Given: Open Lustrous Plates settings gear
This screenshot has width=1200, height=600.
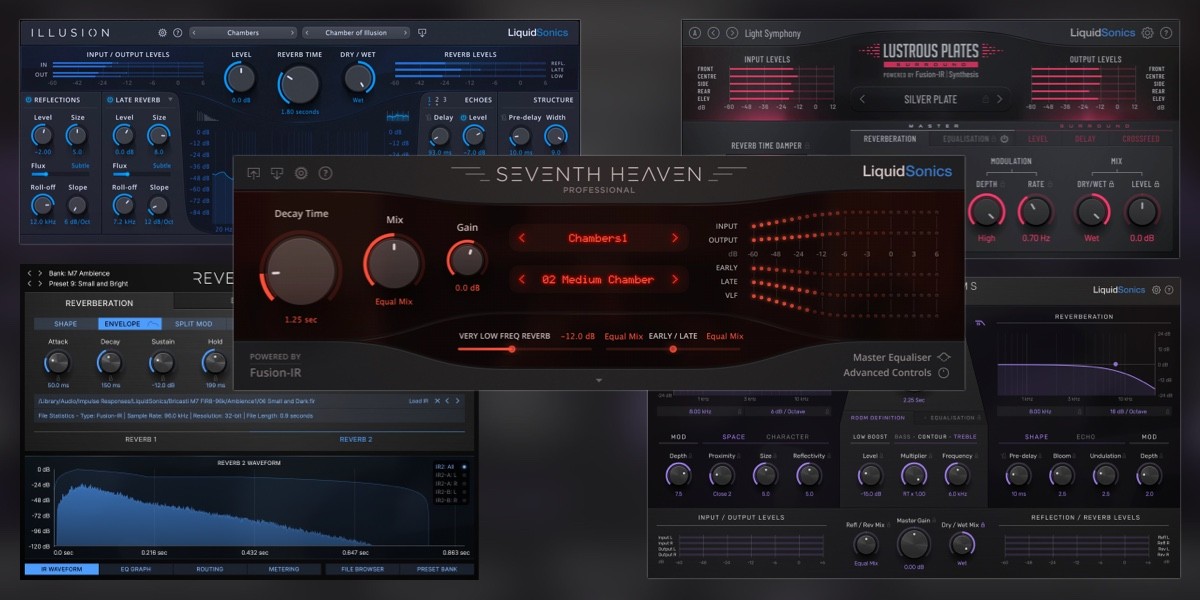Looking at the screenshot, I should click(x=1147, y=33).
